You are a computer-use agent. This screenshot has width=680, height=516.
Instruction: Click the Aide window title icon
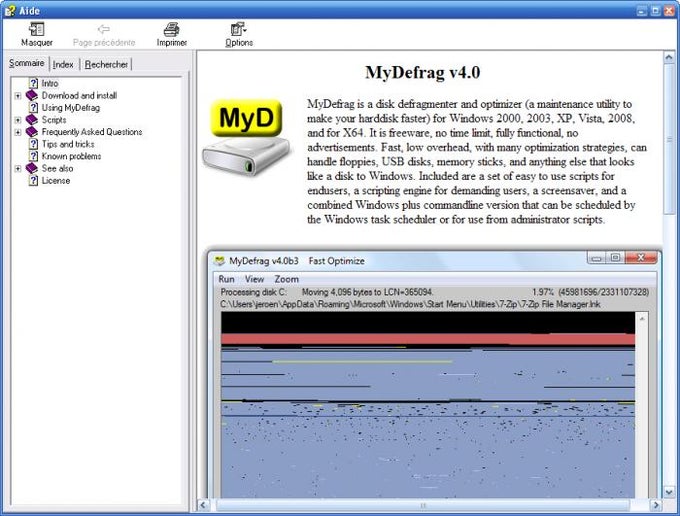(10, 10)
